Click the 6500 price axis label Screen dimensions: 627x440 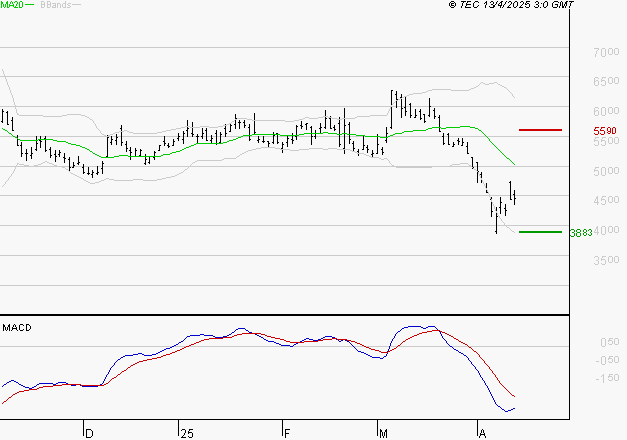pyautogui.click(x=606, y=82)
